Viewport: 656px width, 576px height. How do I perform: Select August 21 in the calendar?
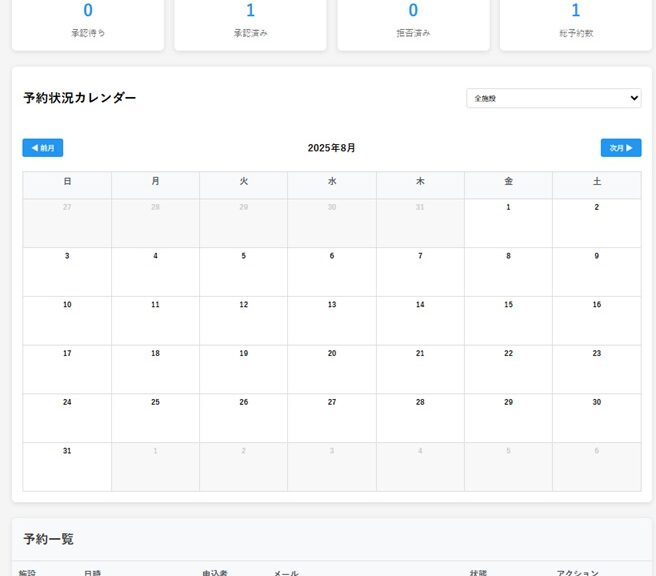[420, 369]
